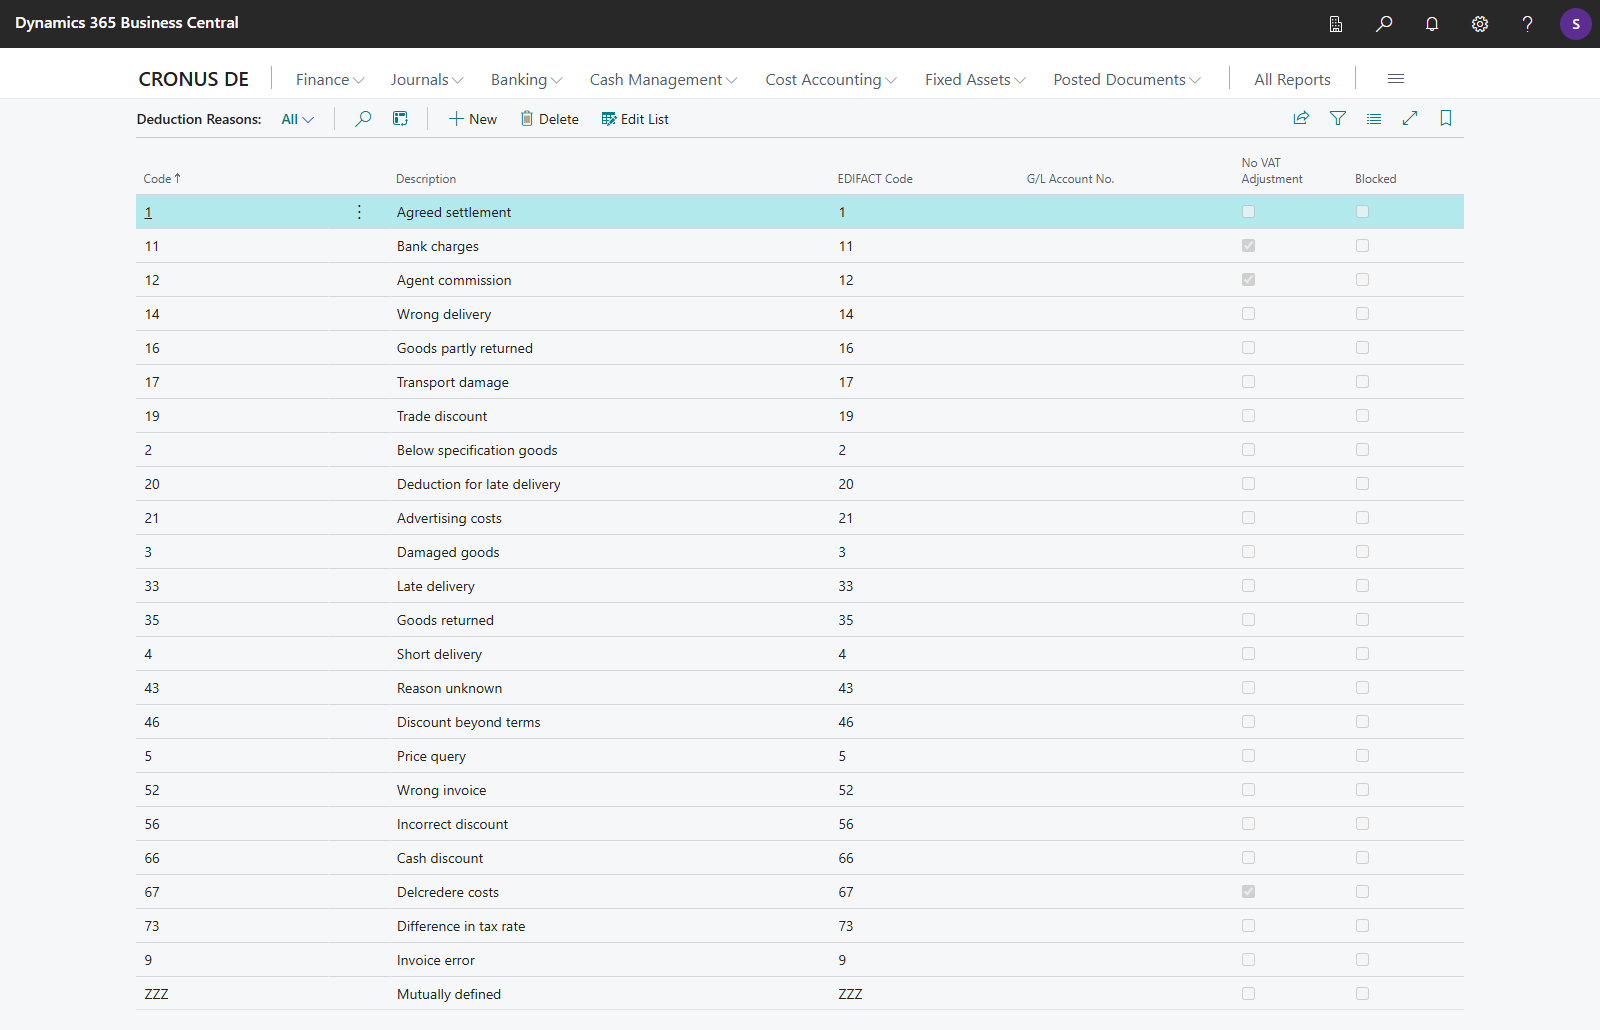Open the Fixed Assets menu
The width and height of the screenshot is (1600, 1030).
975,79
